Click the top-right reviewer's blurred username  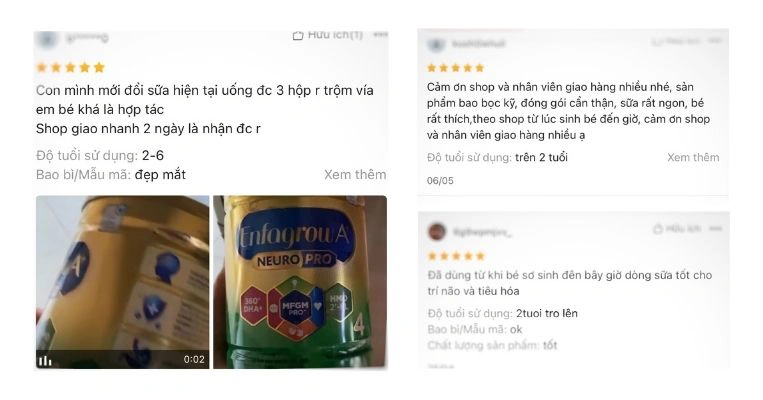(479, 44)
